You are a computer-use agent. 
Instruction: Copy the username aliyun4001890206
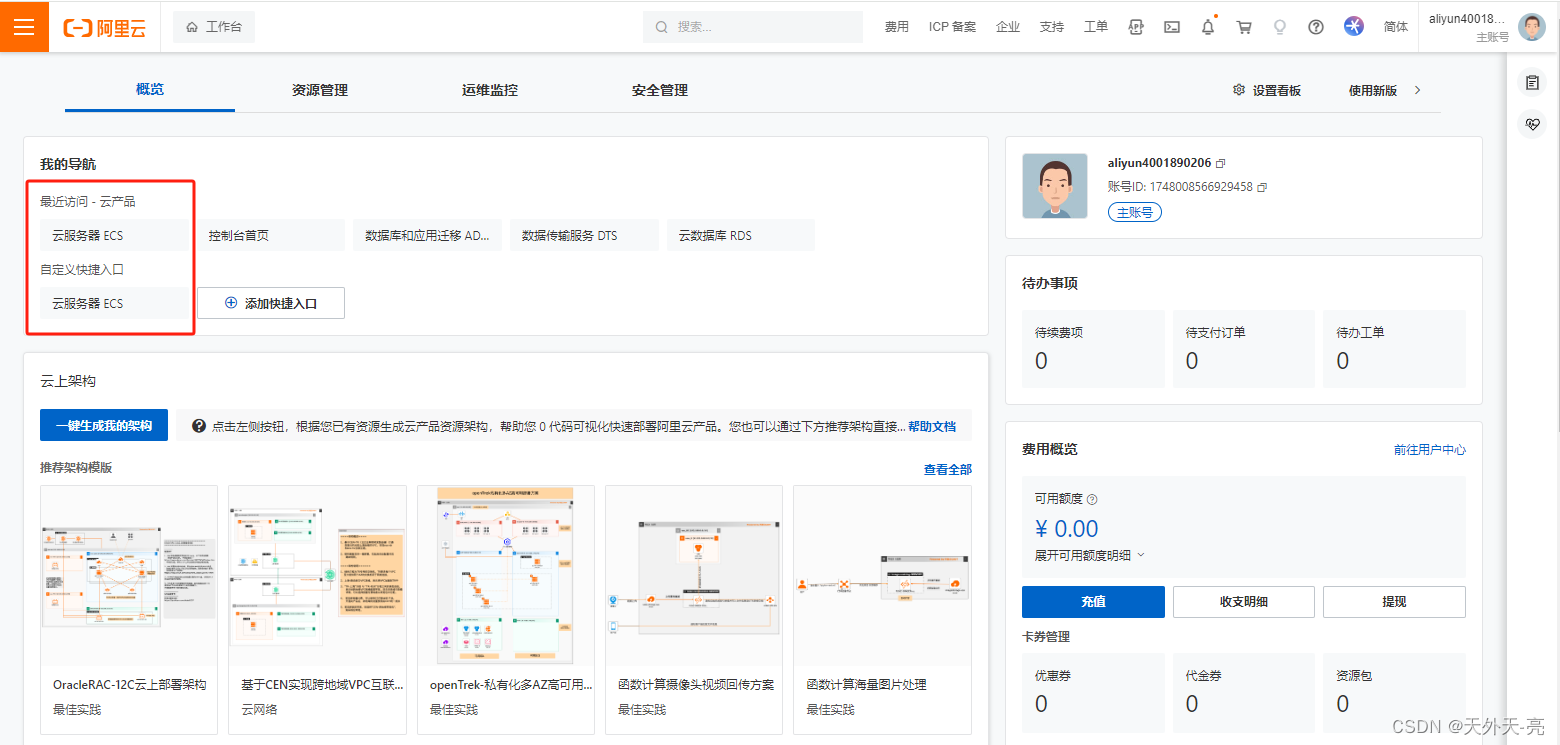click(x=1221, y=163)
